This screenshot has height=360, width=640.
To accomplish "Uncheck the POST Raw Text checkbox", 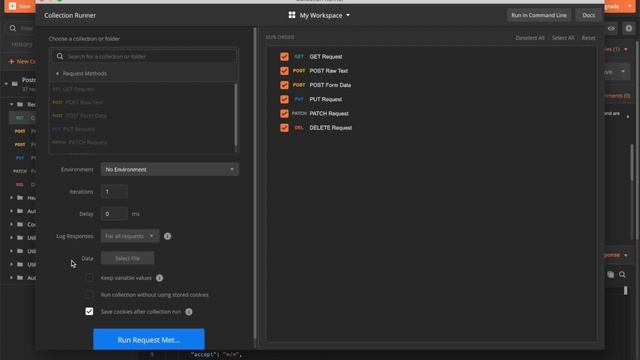I will (x=284, y=71).
